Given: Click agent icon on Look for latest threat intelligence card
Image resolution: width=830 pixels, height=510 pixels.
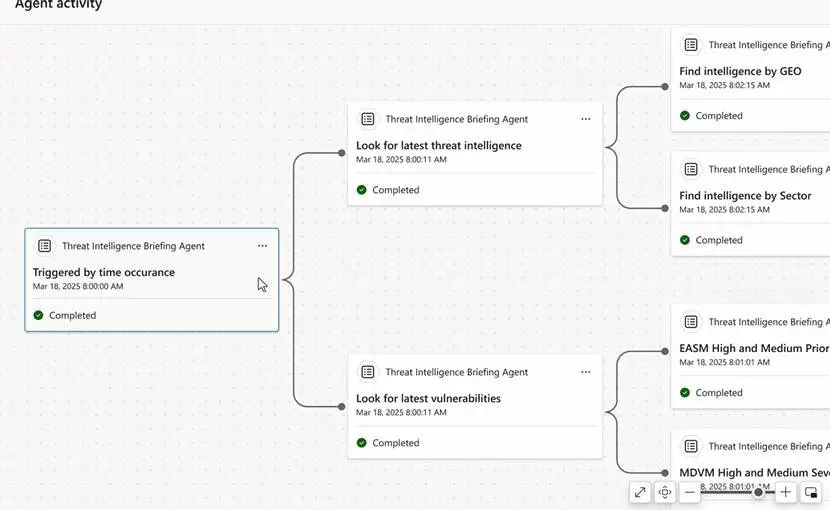Looking at the screenshot, I should [x=367, y=119].
